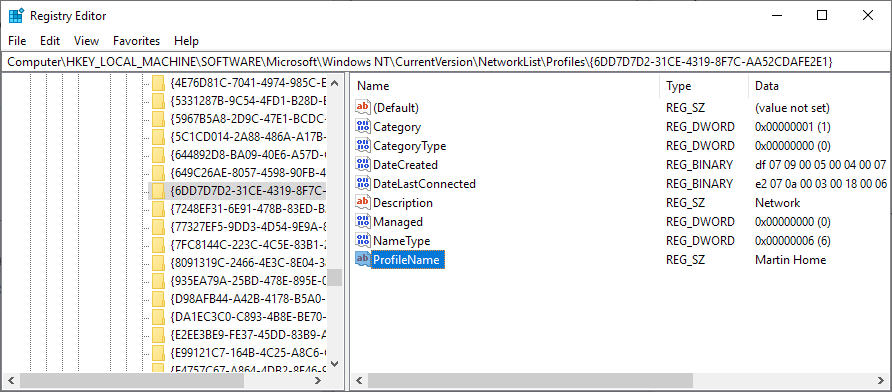Open the Edit menu
Screen dimensions: 892x392
(x=50, y=41)
